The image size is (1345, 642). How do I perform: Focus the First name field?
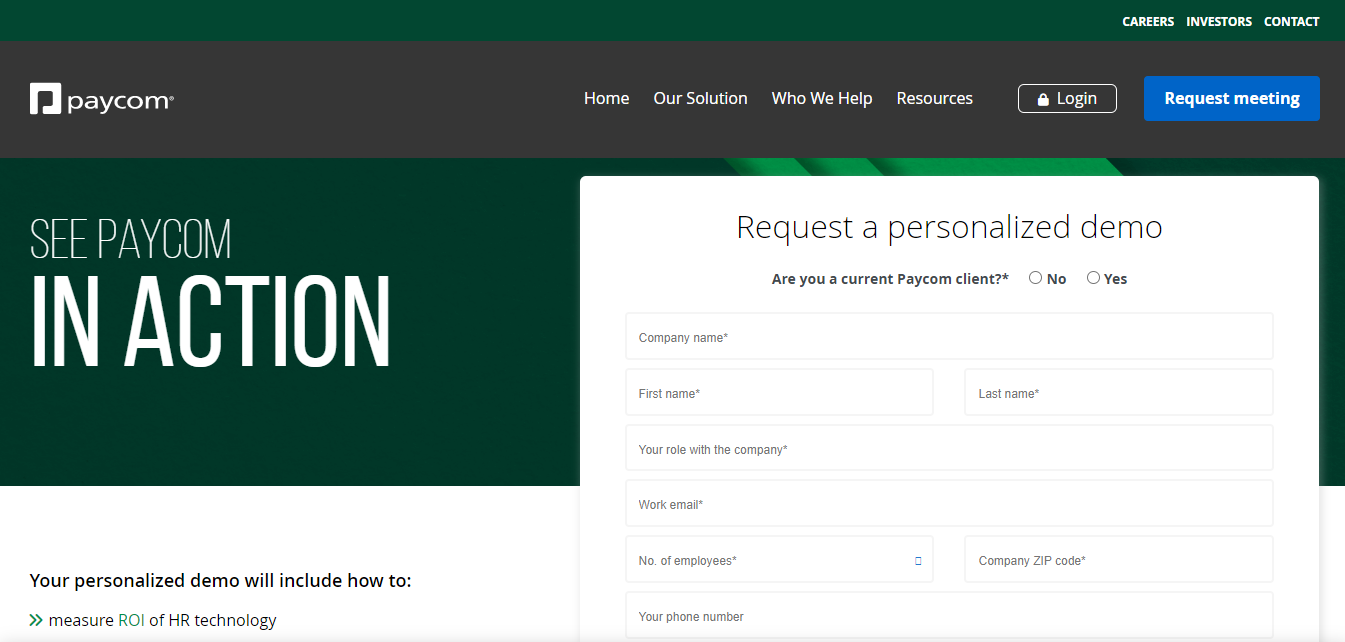pyautogui.click(x=779, y=393)
